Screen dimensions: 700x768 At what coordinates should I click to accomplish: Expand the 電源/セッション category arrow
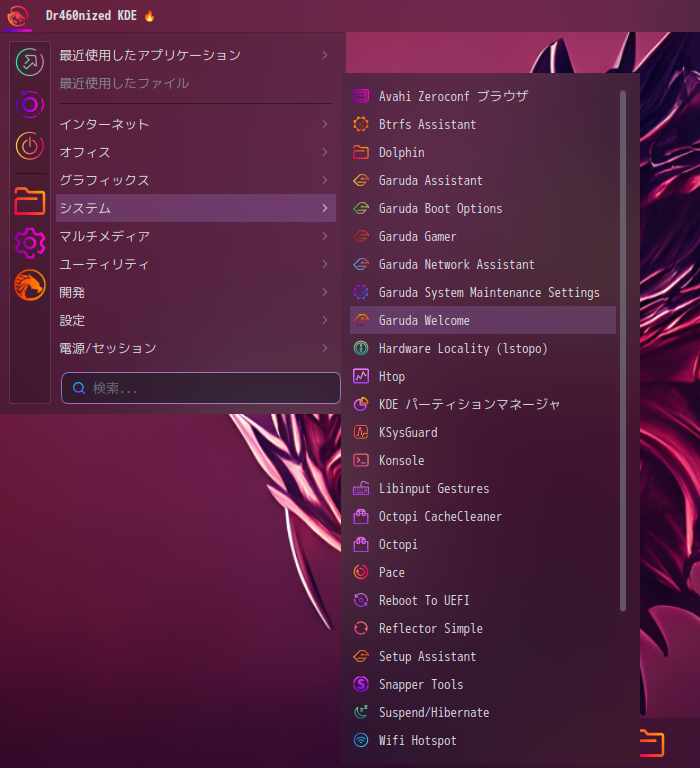pos(325,348)
